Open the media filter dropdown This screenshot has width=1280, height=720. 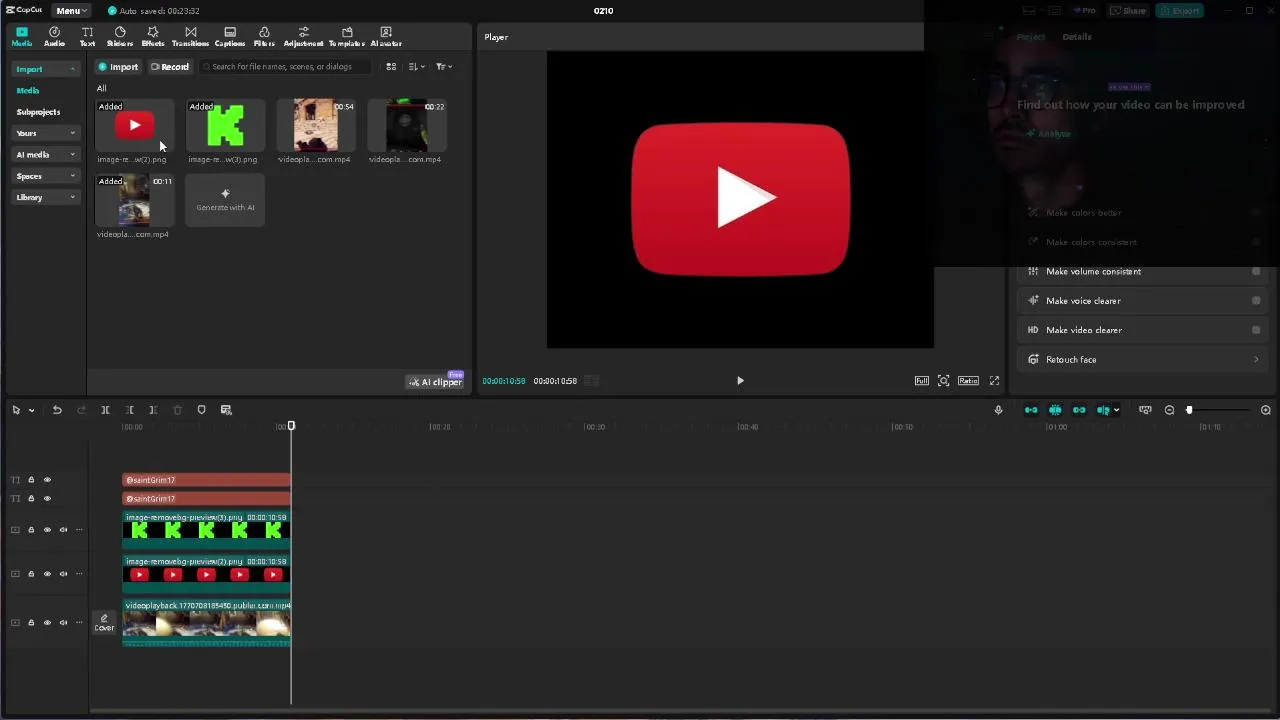point(444,67)
